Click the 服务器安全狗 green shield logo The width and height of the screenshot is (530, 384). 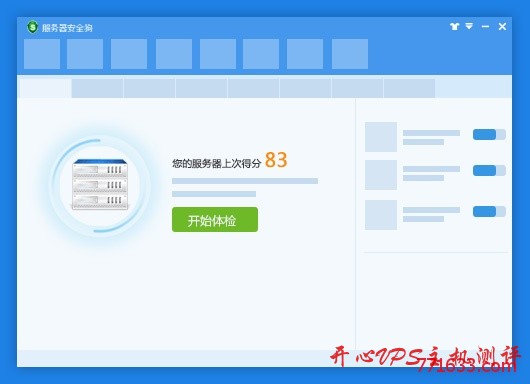[x=32, y=27]
